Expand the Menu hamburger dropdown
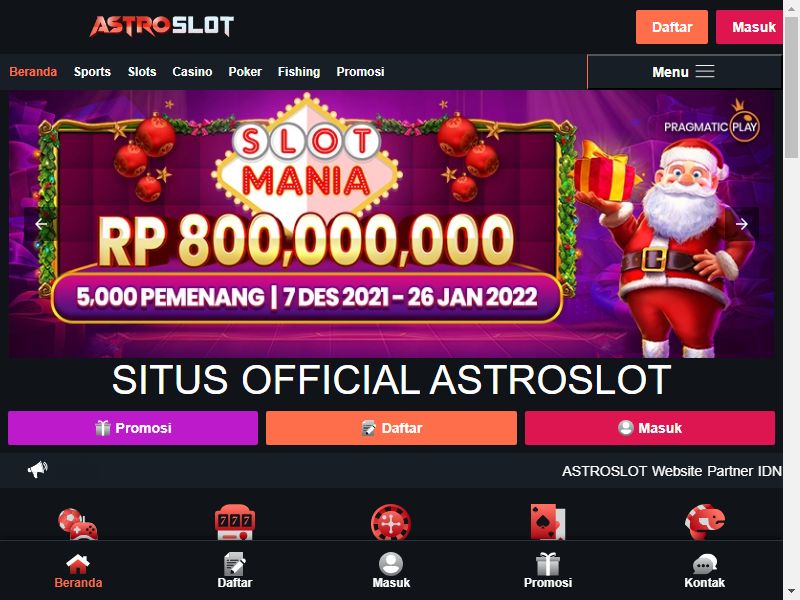The image size is (800, 600). click(684, 72)
